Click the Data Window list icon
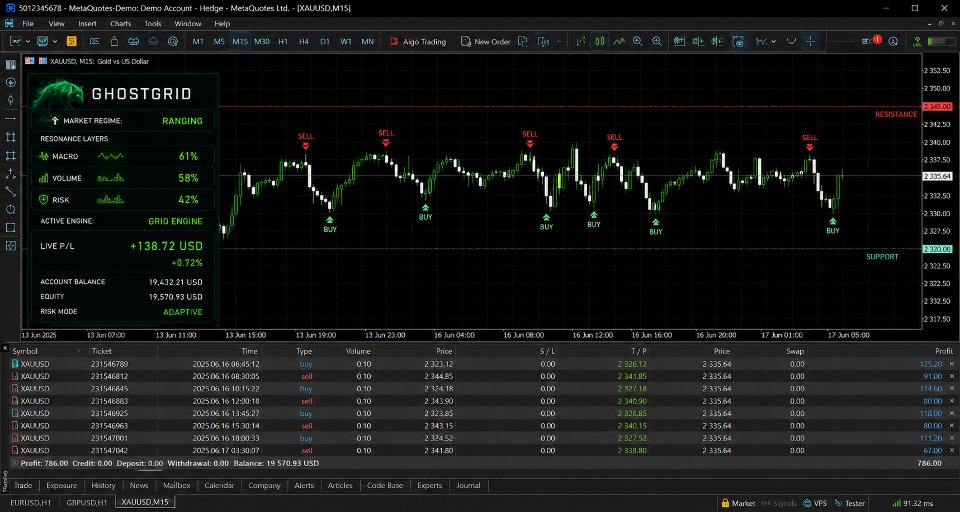This screenshot has height=512, width=960. pyautogui.click(x=94, y=42)
